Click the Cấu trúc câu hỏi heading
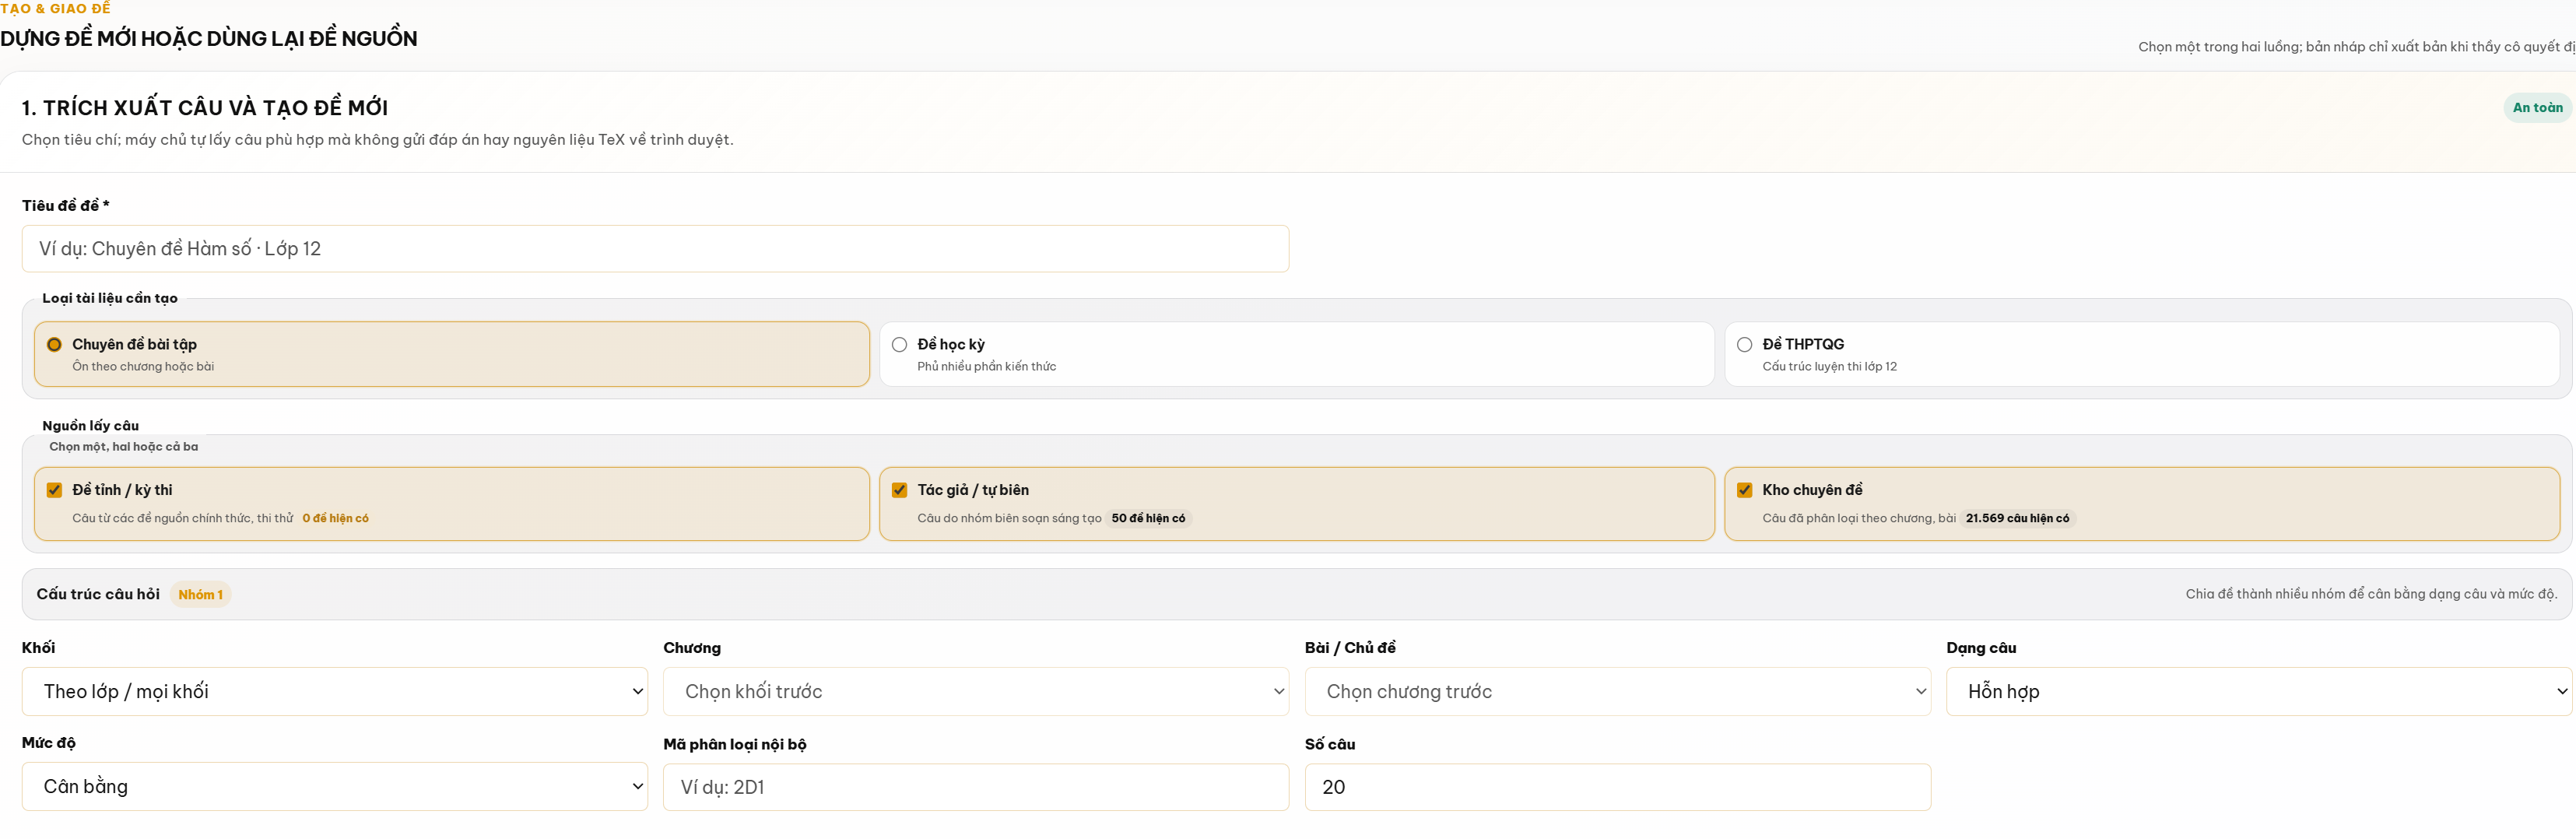Viewport: 2576px width, 839px height. [x=98, y=594]
